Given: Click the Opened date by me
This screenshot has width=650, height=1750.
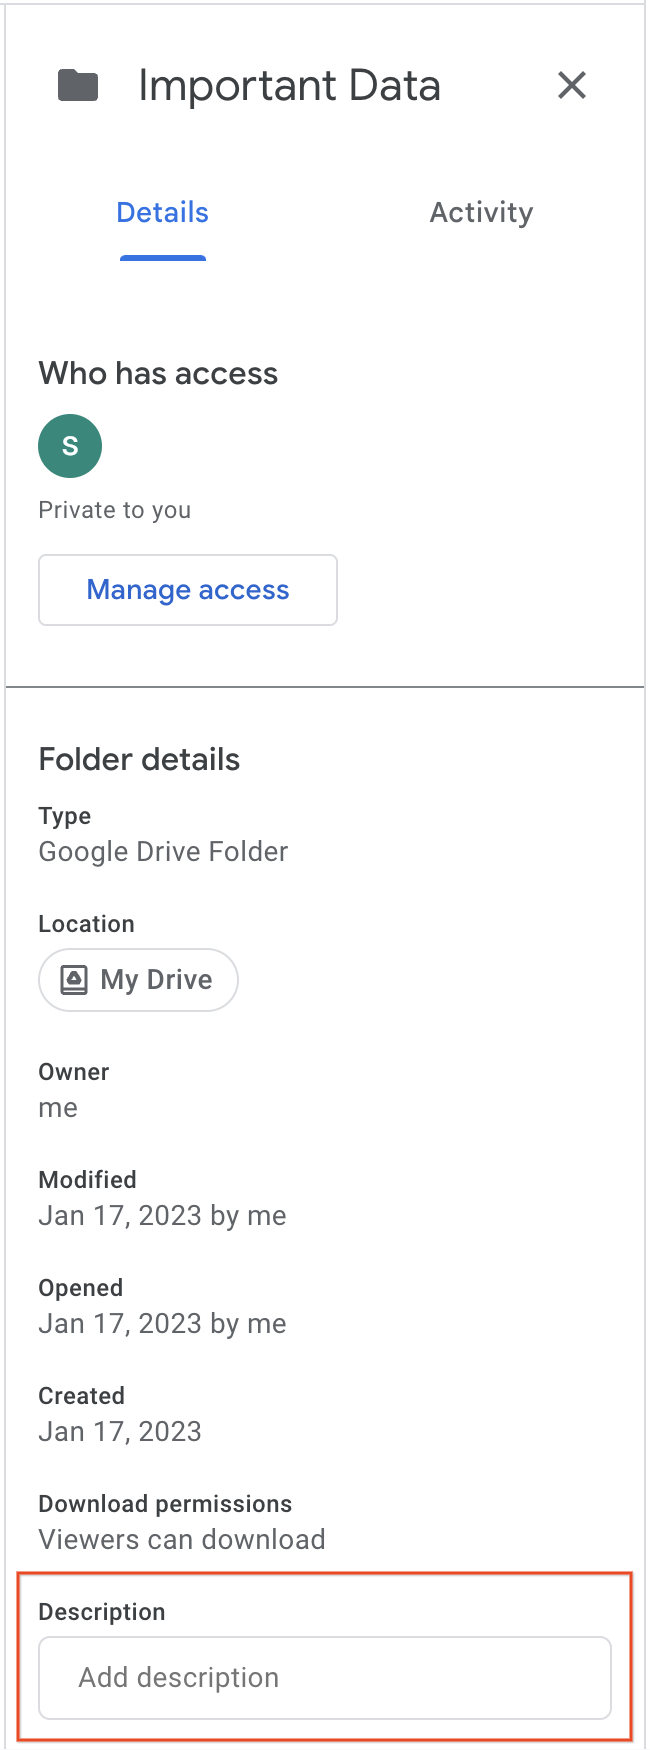Looking at the screenshot, I should coord(162,1323).
